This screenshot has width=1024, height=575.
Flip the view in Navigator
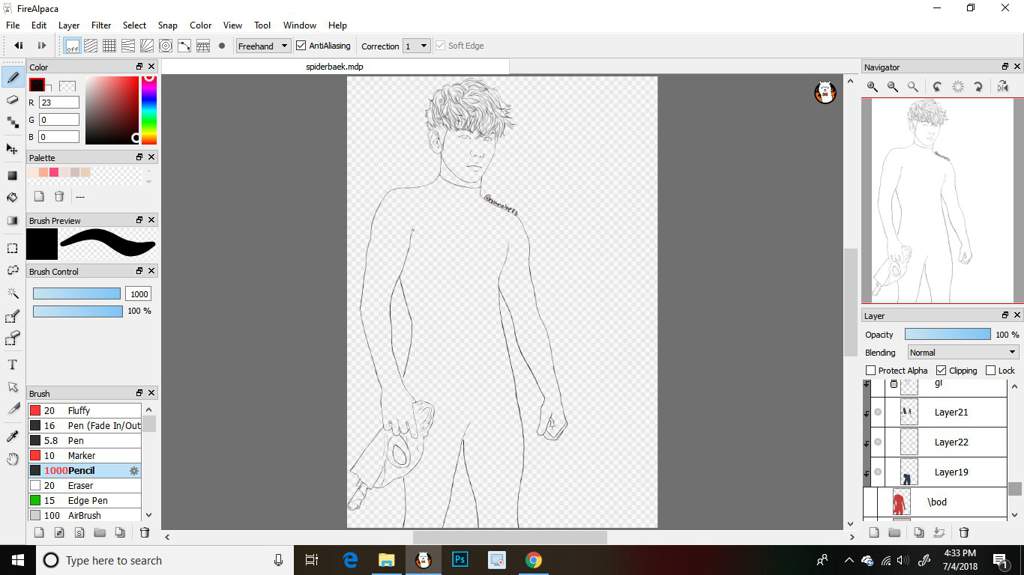(x=1002, y=86)
